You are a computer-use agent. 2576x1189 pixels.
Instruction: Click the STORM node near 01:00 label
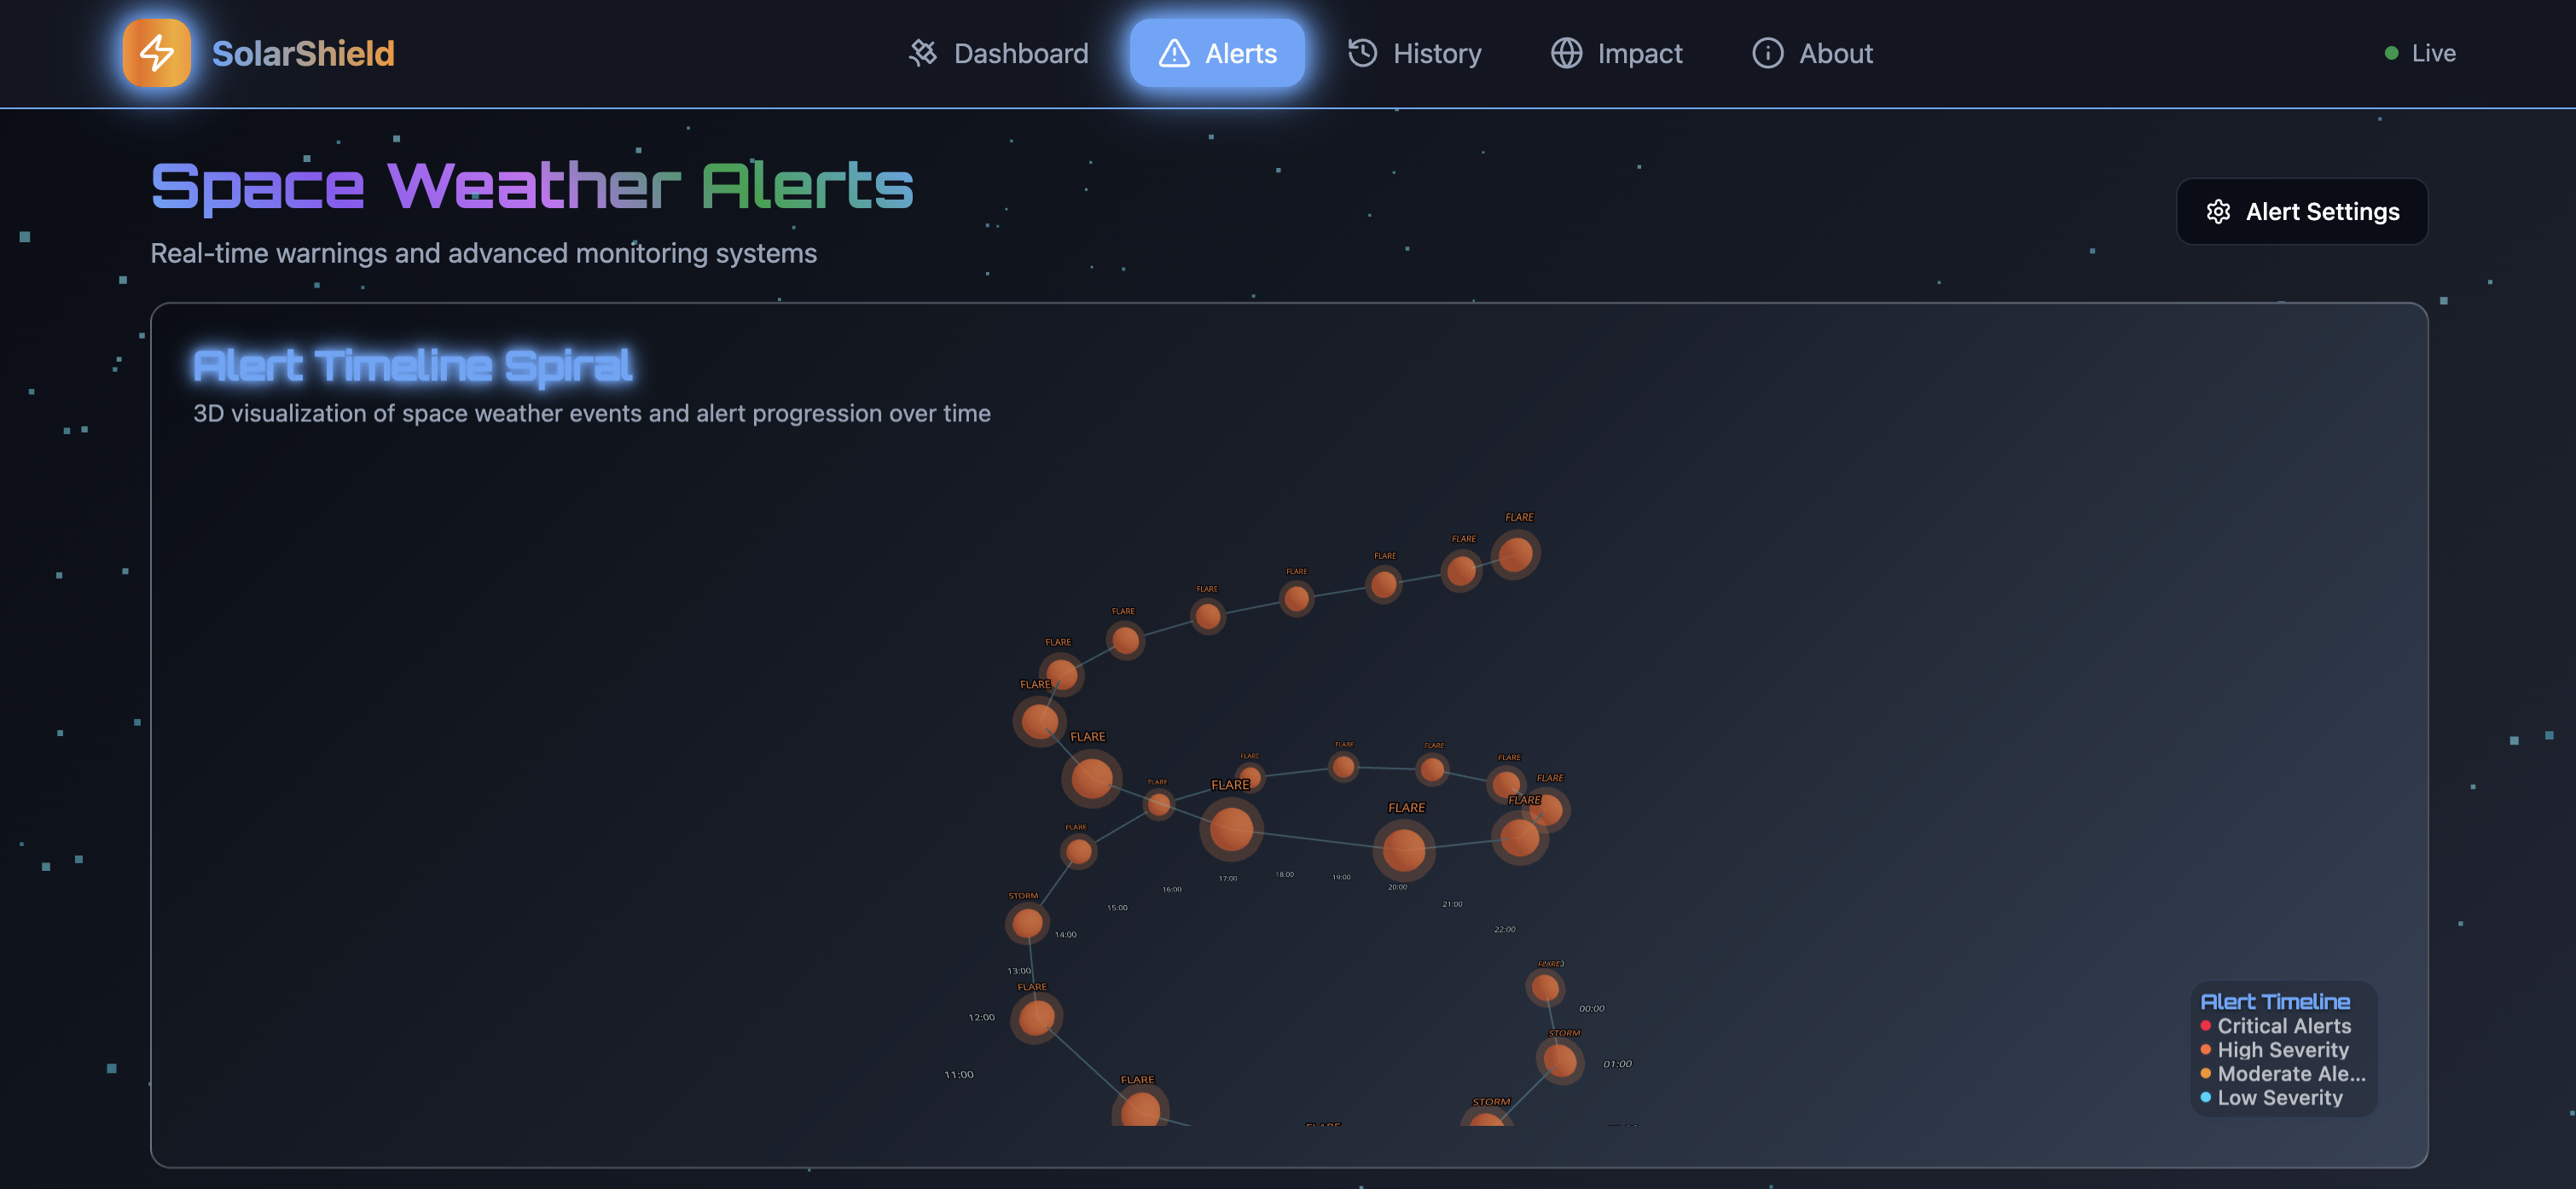pyautogui.click(x=1559, y=1060)
